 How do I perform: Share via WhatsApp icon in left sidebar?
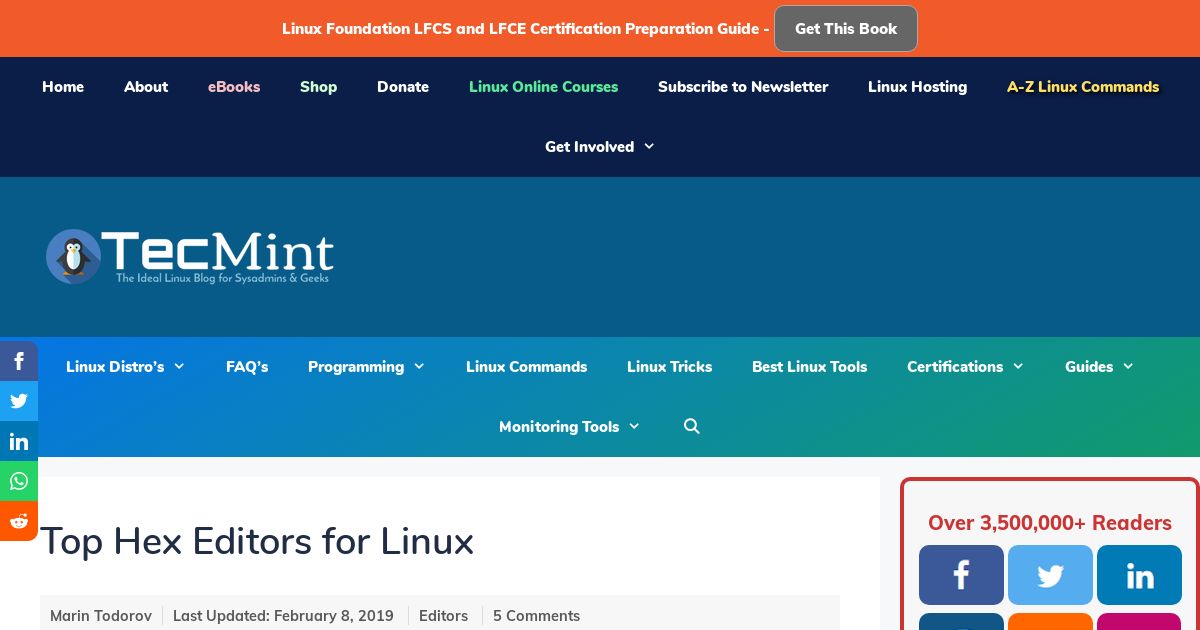pos(19,481)
